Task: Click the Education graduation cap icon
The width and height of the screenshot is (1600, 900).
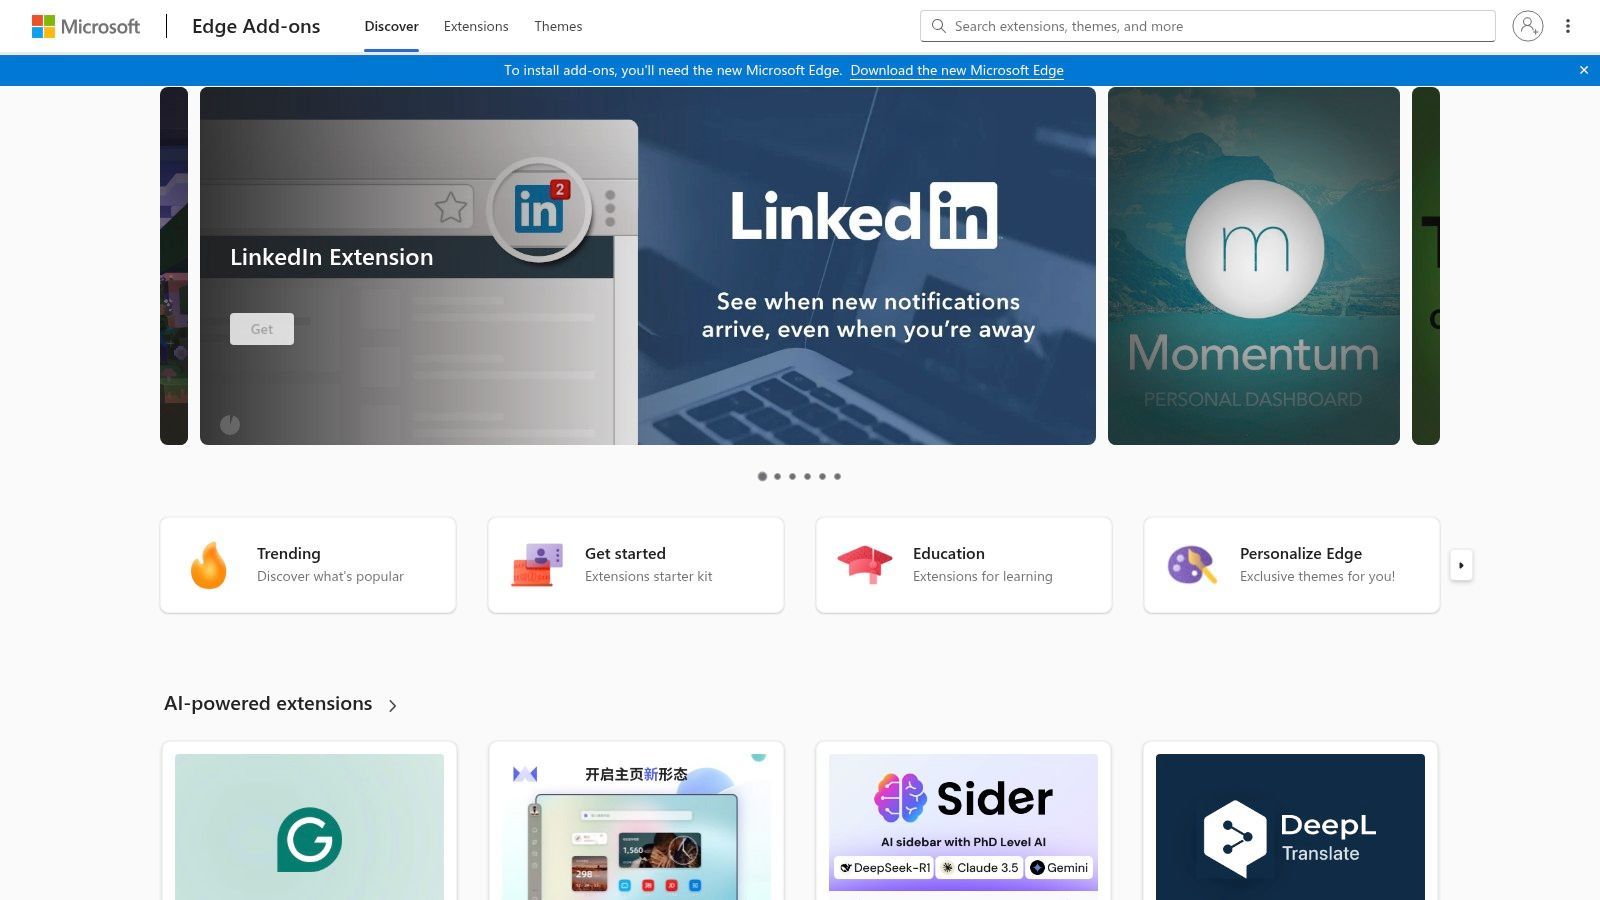Action: (865, 565)
